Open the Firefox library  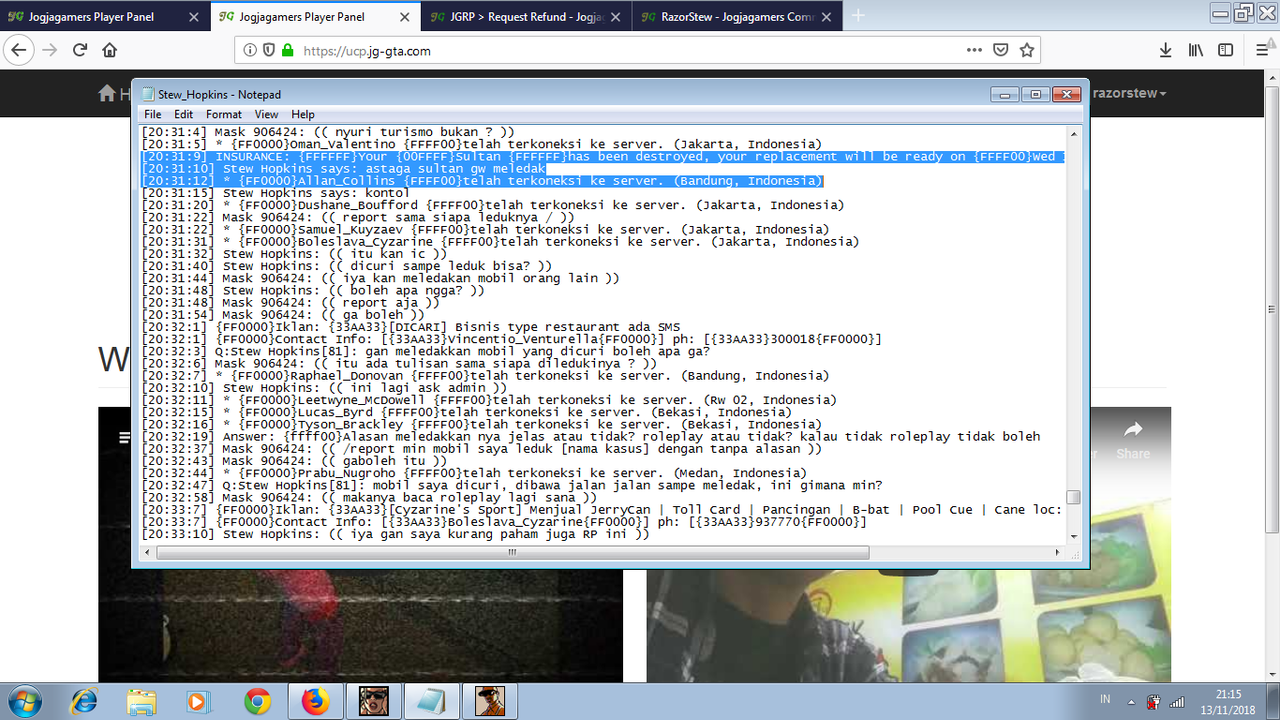(x=1195, y=50)
